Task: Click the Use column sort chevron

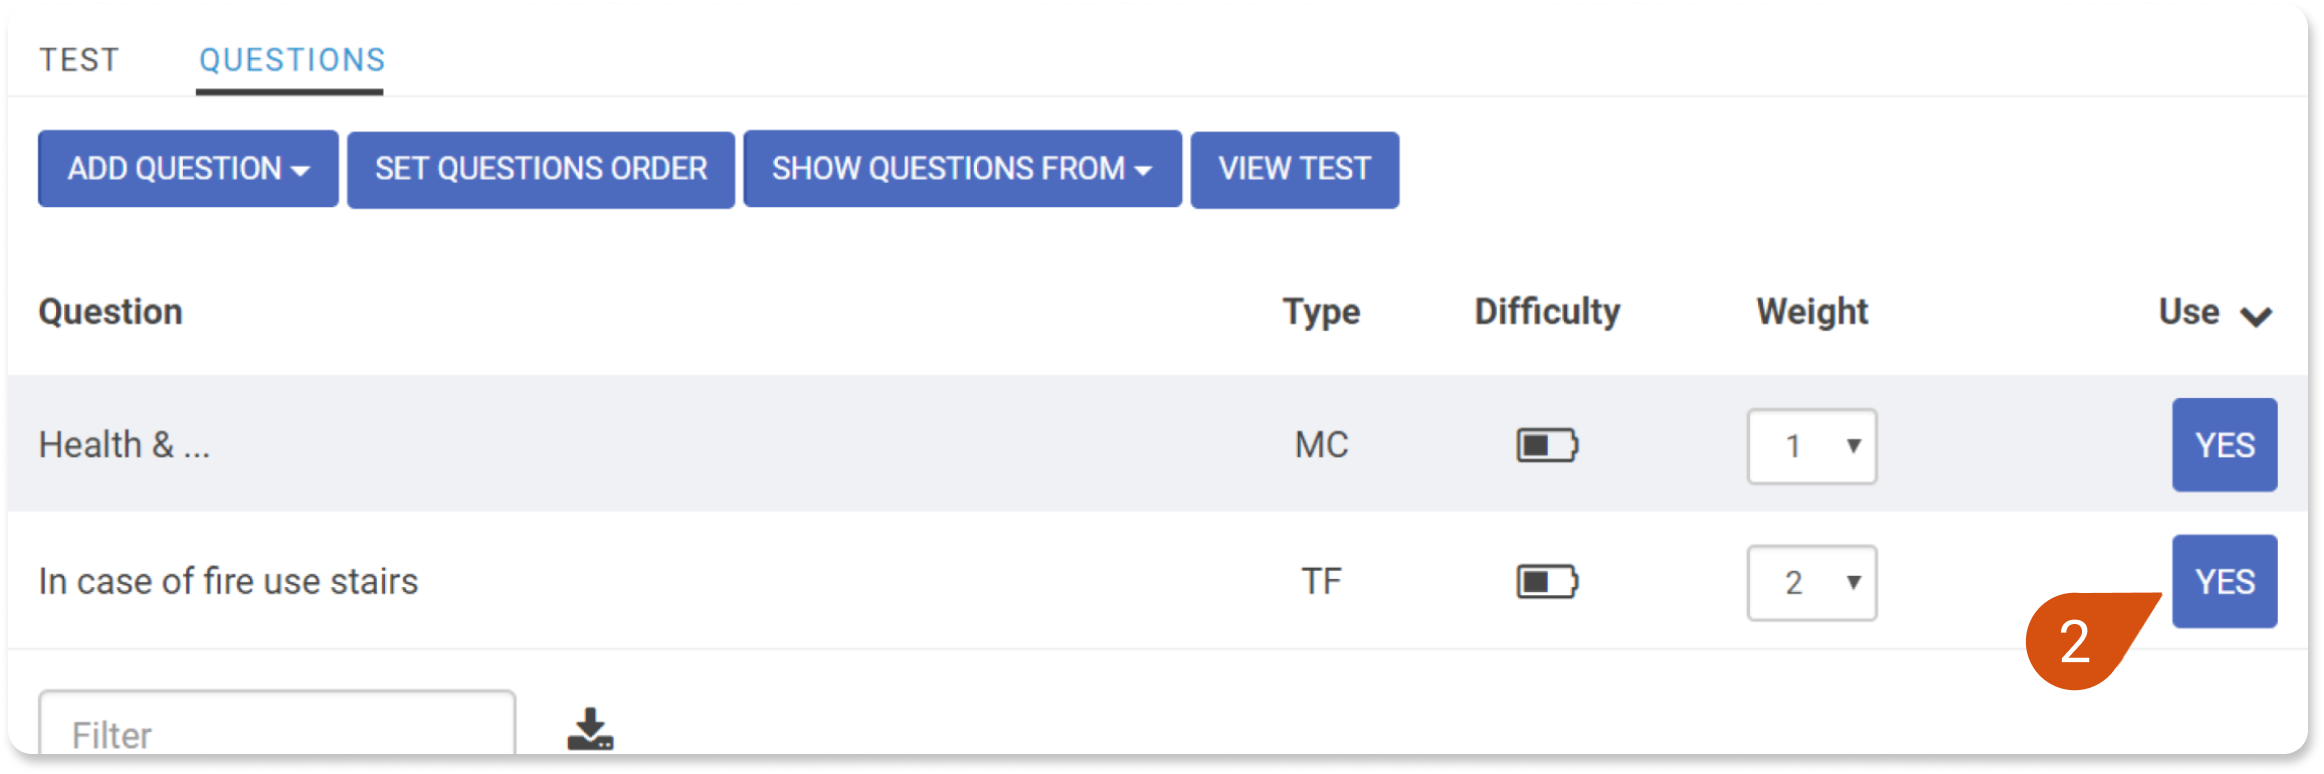Action: (x=2256, y=316)
